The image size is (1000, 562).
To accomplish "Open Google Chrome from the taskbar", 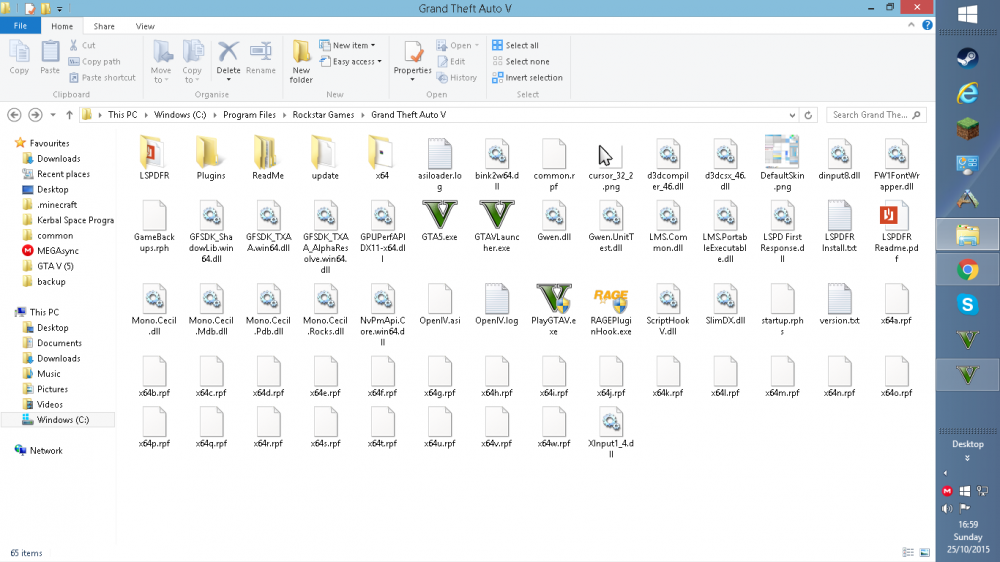I will [x=967, y=270].
